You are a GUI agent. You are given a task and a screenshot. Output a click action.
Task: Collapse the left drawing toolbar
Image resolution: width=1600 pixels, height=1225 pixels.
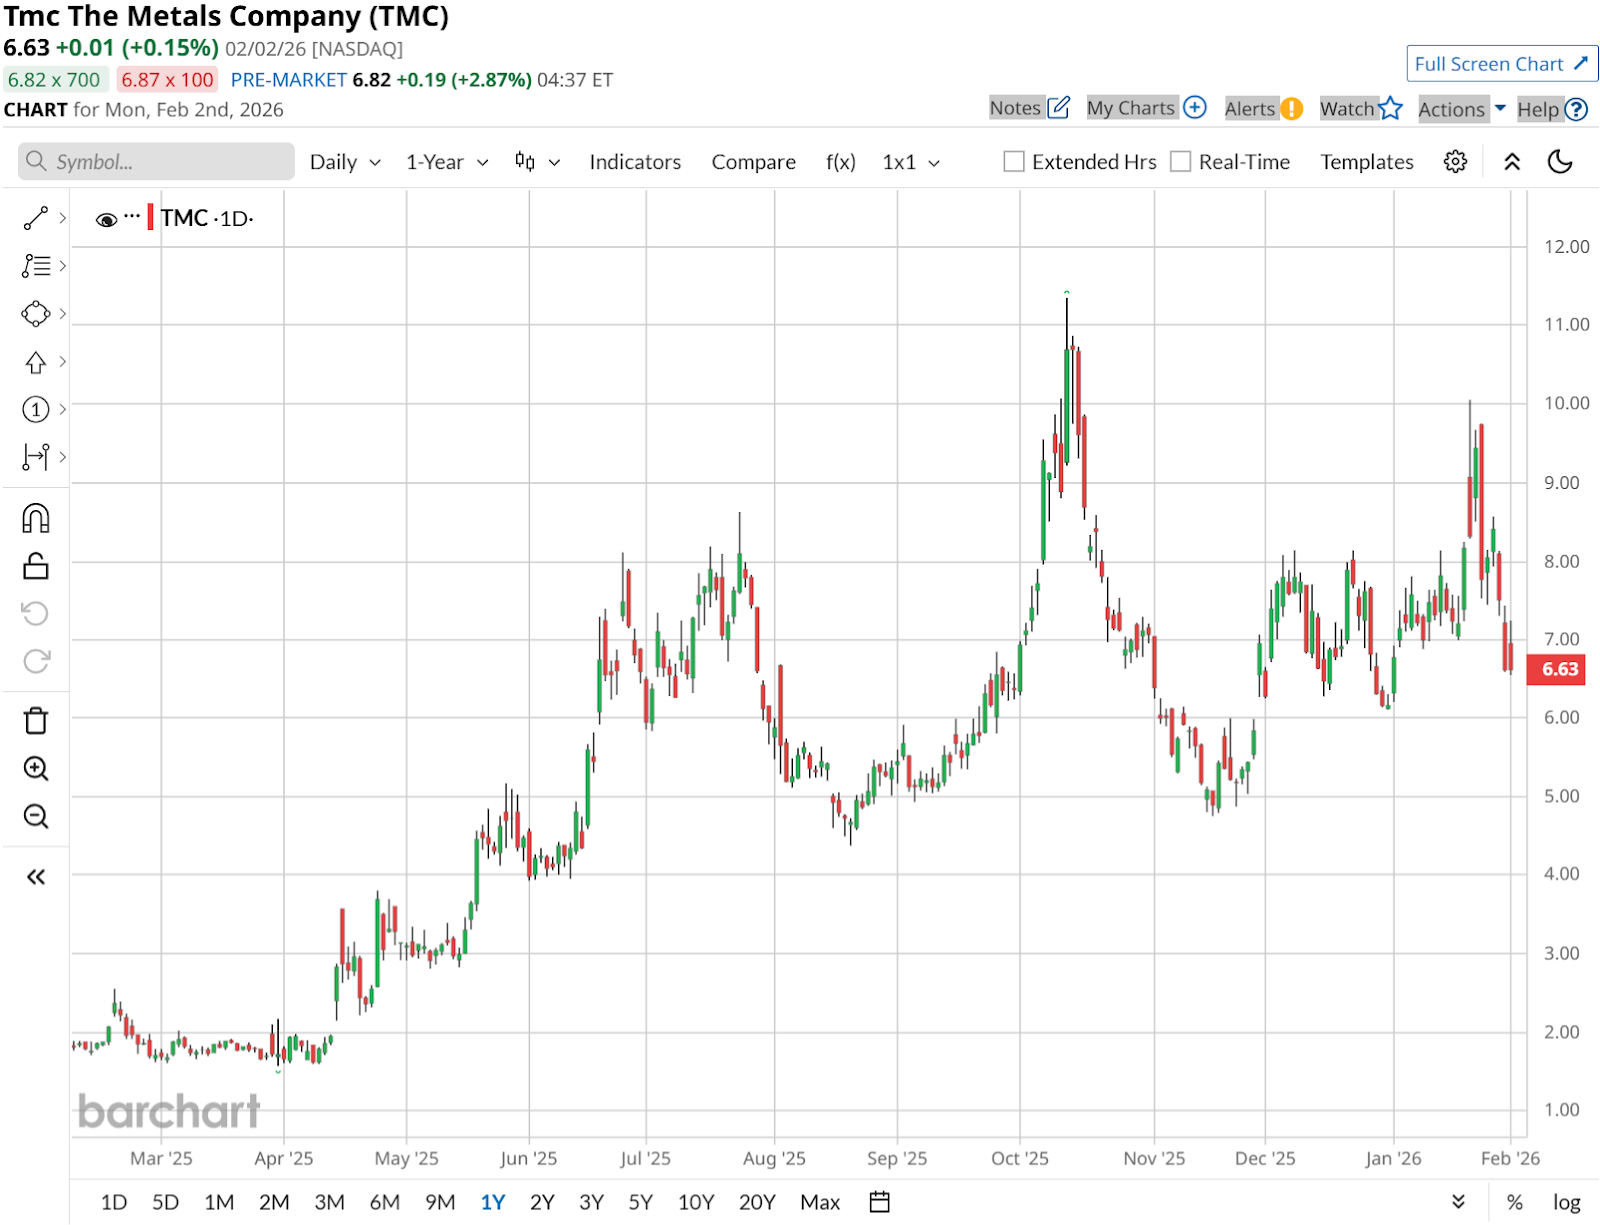35,877
